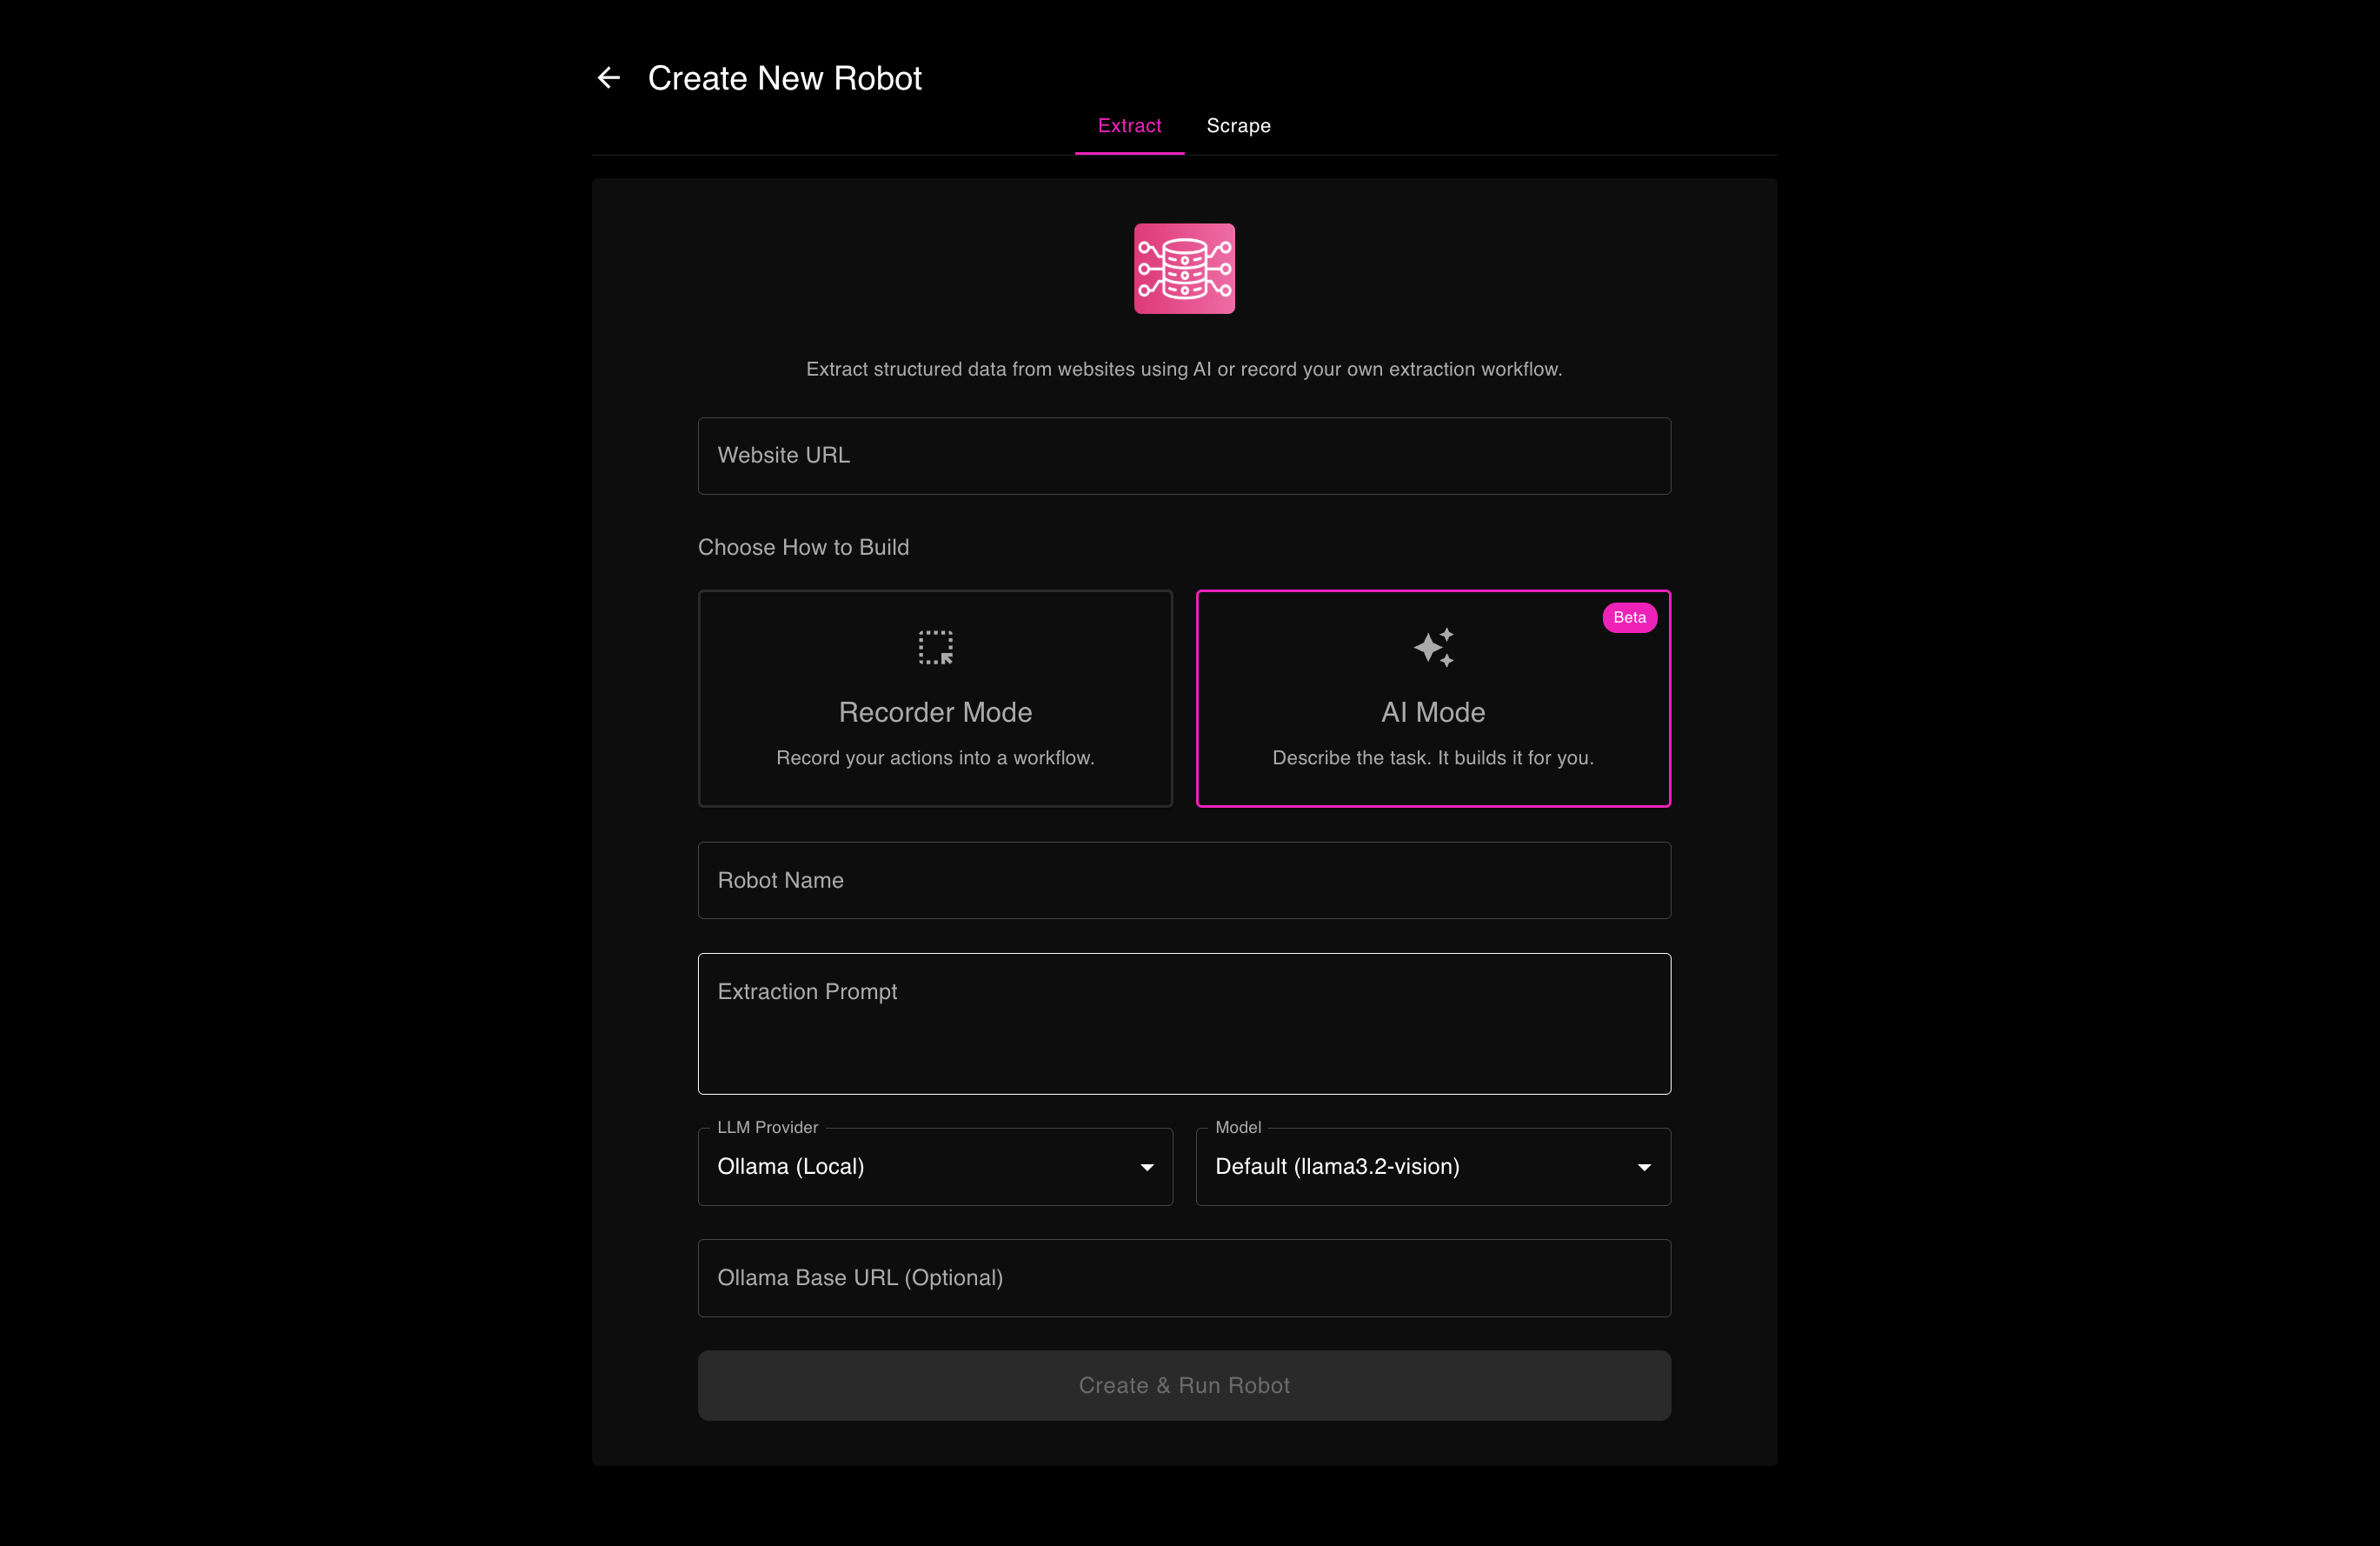This screenshot has width=2380, height=1546.
Task: Click the LLM Provider dropdown arrow
Action: (1146, 1167)
